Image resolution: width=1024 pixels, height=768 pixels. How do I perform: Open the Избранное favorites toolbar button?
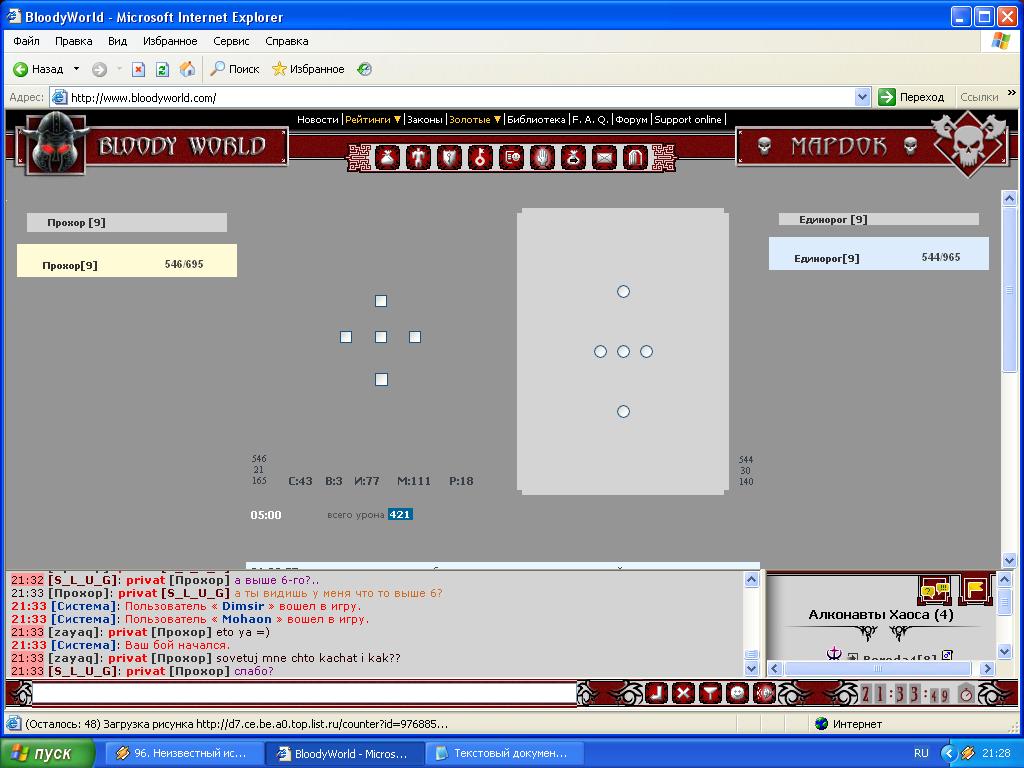coord(308,69)
